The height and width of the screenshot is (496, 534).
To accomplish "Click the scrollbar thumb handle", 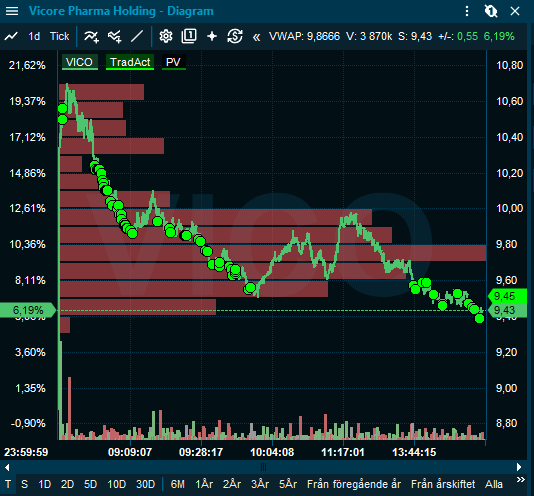I will point(263,467).
